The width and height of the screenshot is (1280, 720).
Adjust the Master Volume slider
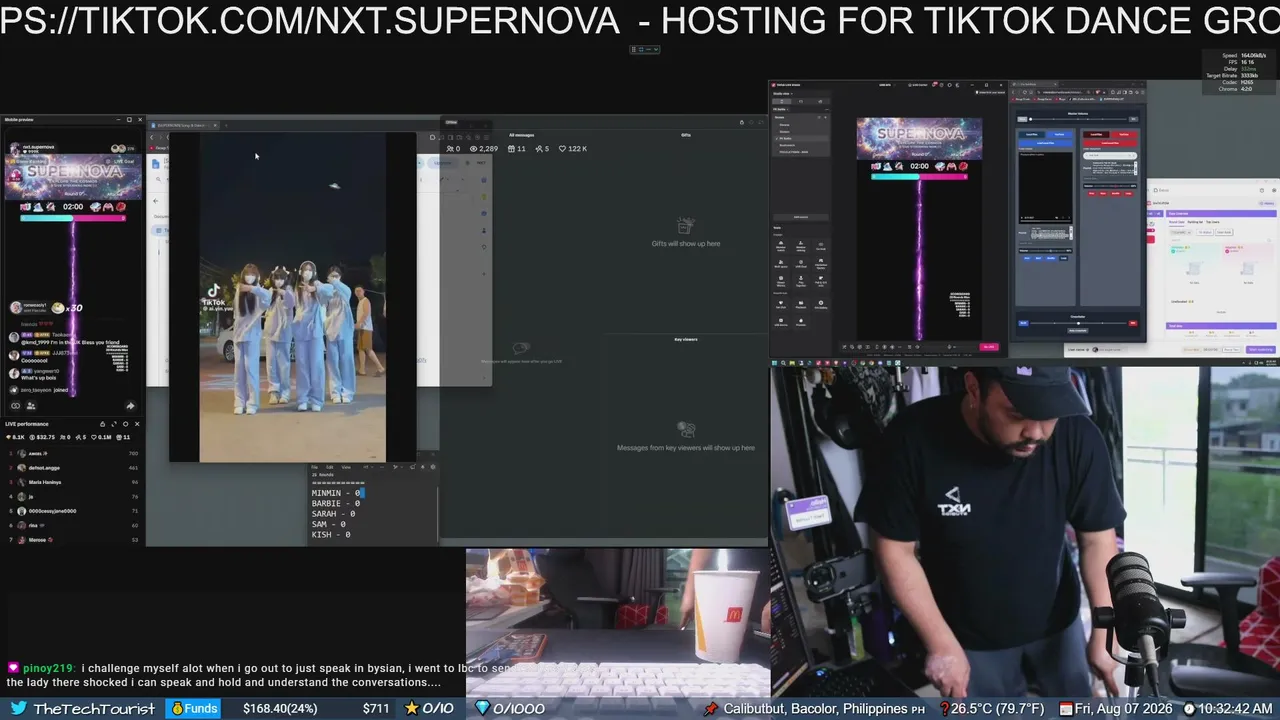1078,119
